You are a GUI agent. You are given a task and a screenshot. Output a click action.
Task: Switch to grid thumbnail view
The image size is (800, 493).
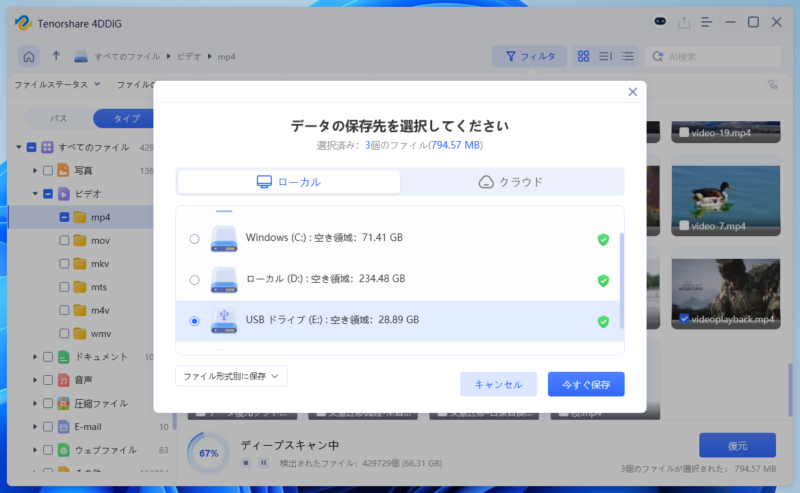(x=584, y=56)
